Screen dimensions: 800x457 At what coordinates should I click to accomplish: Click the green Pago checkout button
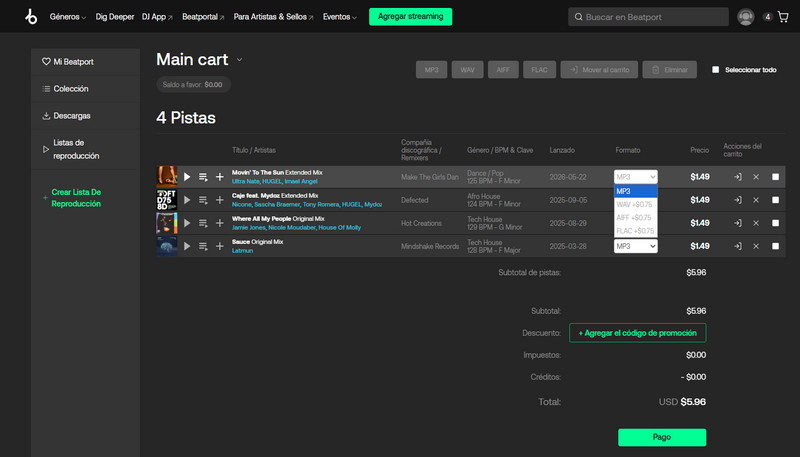[662, 437]
